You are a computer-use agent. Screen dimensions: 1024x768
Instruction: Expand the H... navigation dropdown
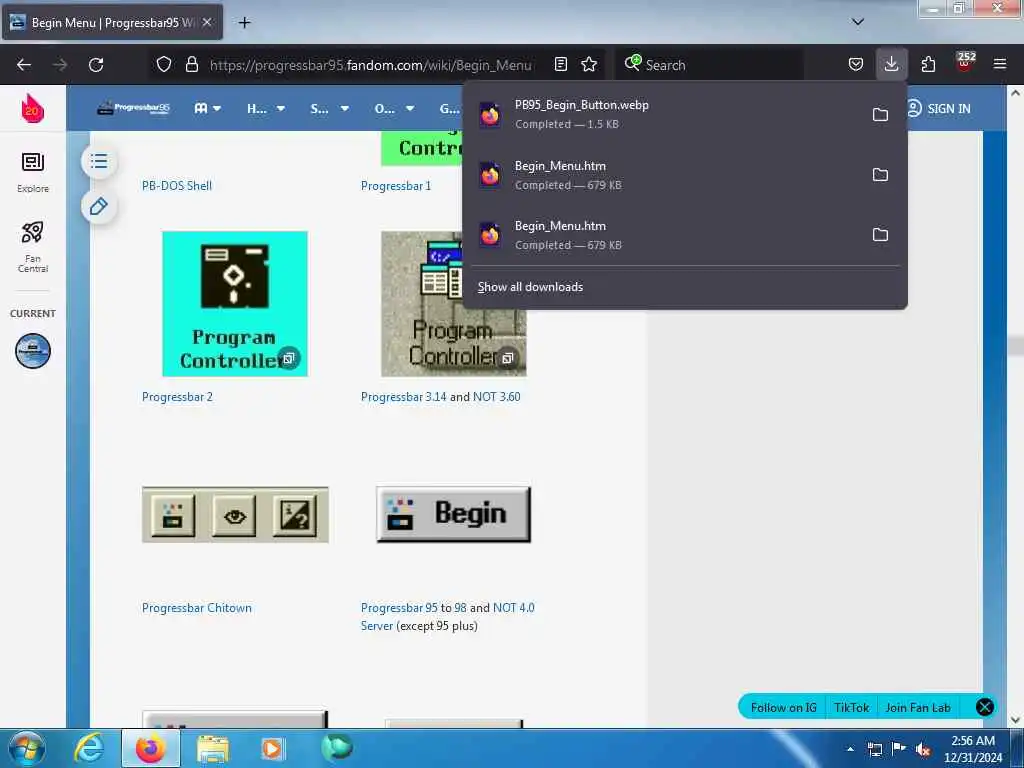click(266, 108)
